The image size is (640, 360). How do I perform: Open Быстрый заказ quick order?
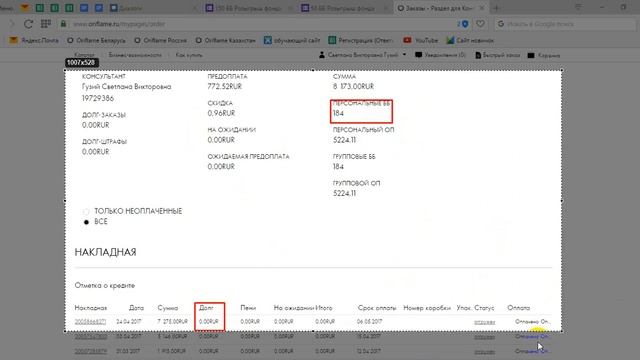(498, 55)
